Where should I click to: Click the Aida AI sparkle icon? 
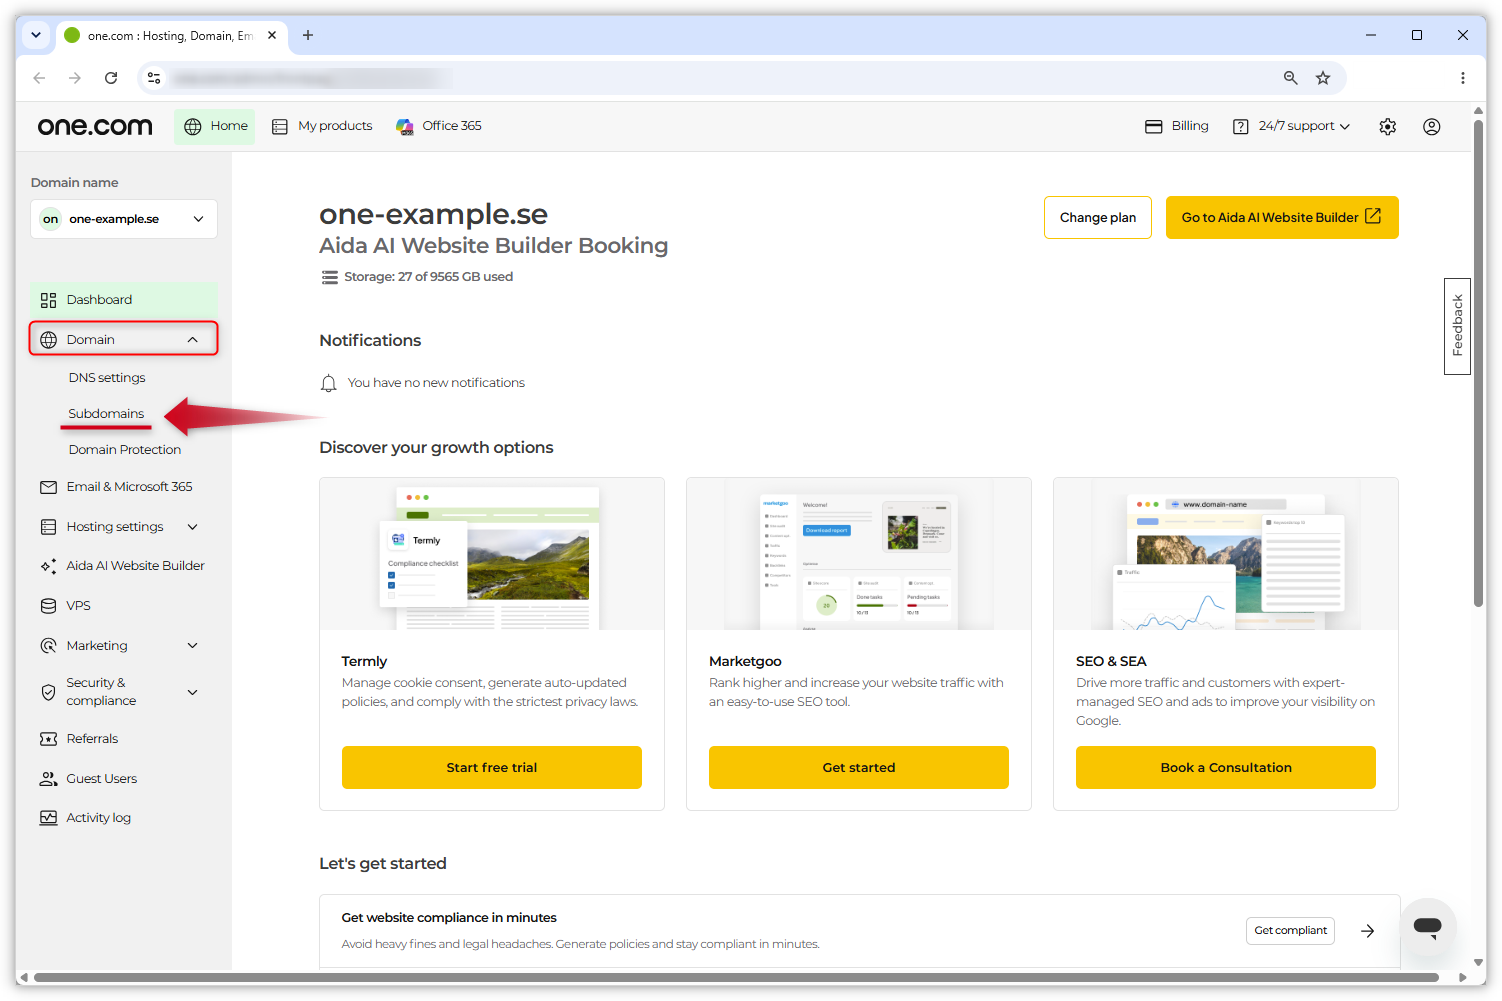tap(48, 566)
